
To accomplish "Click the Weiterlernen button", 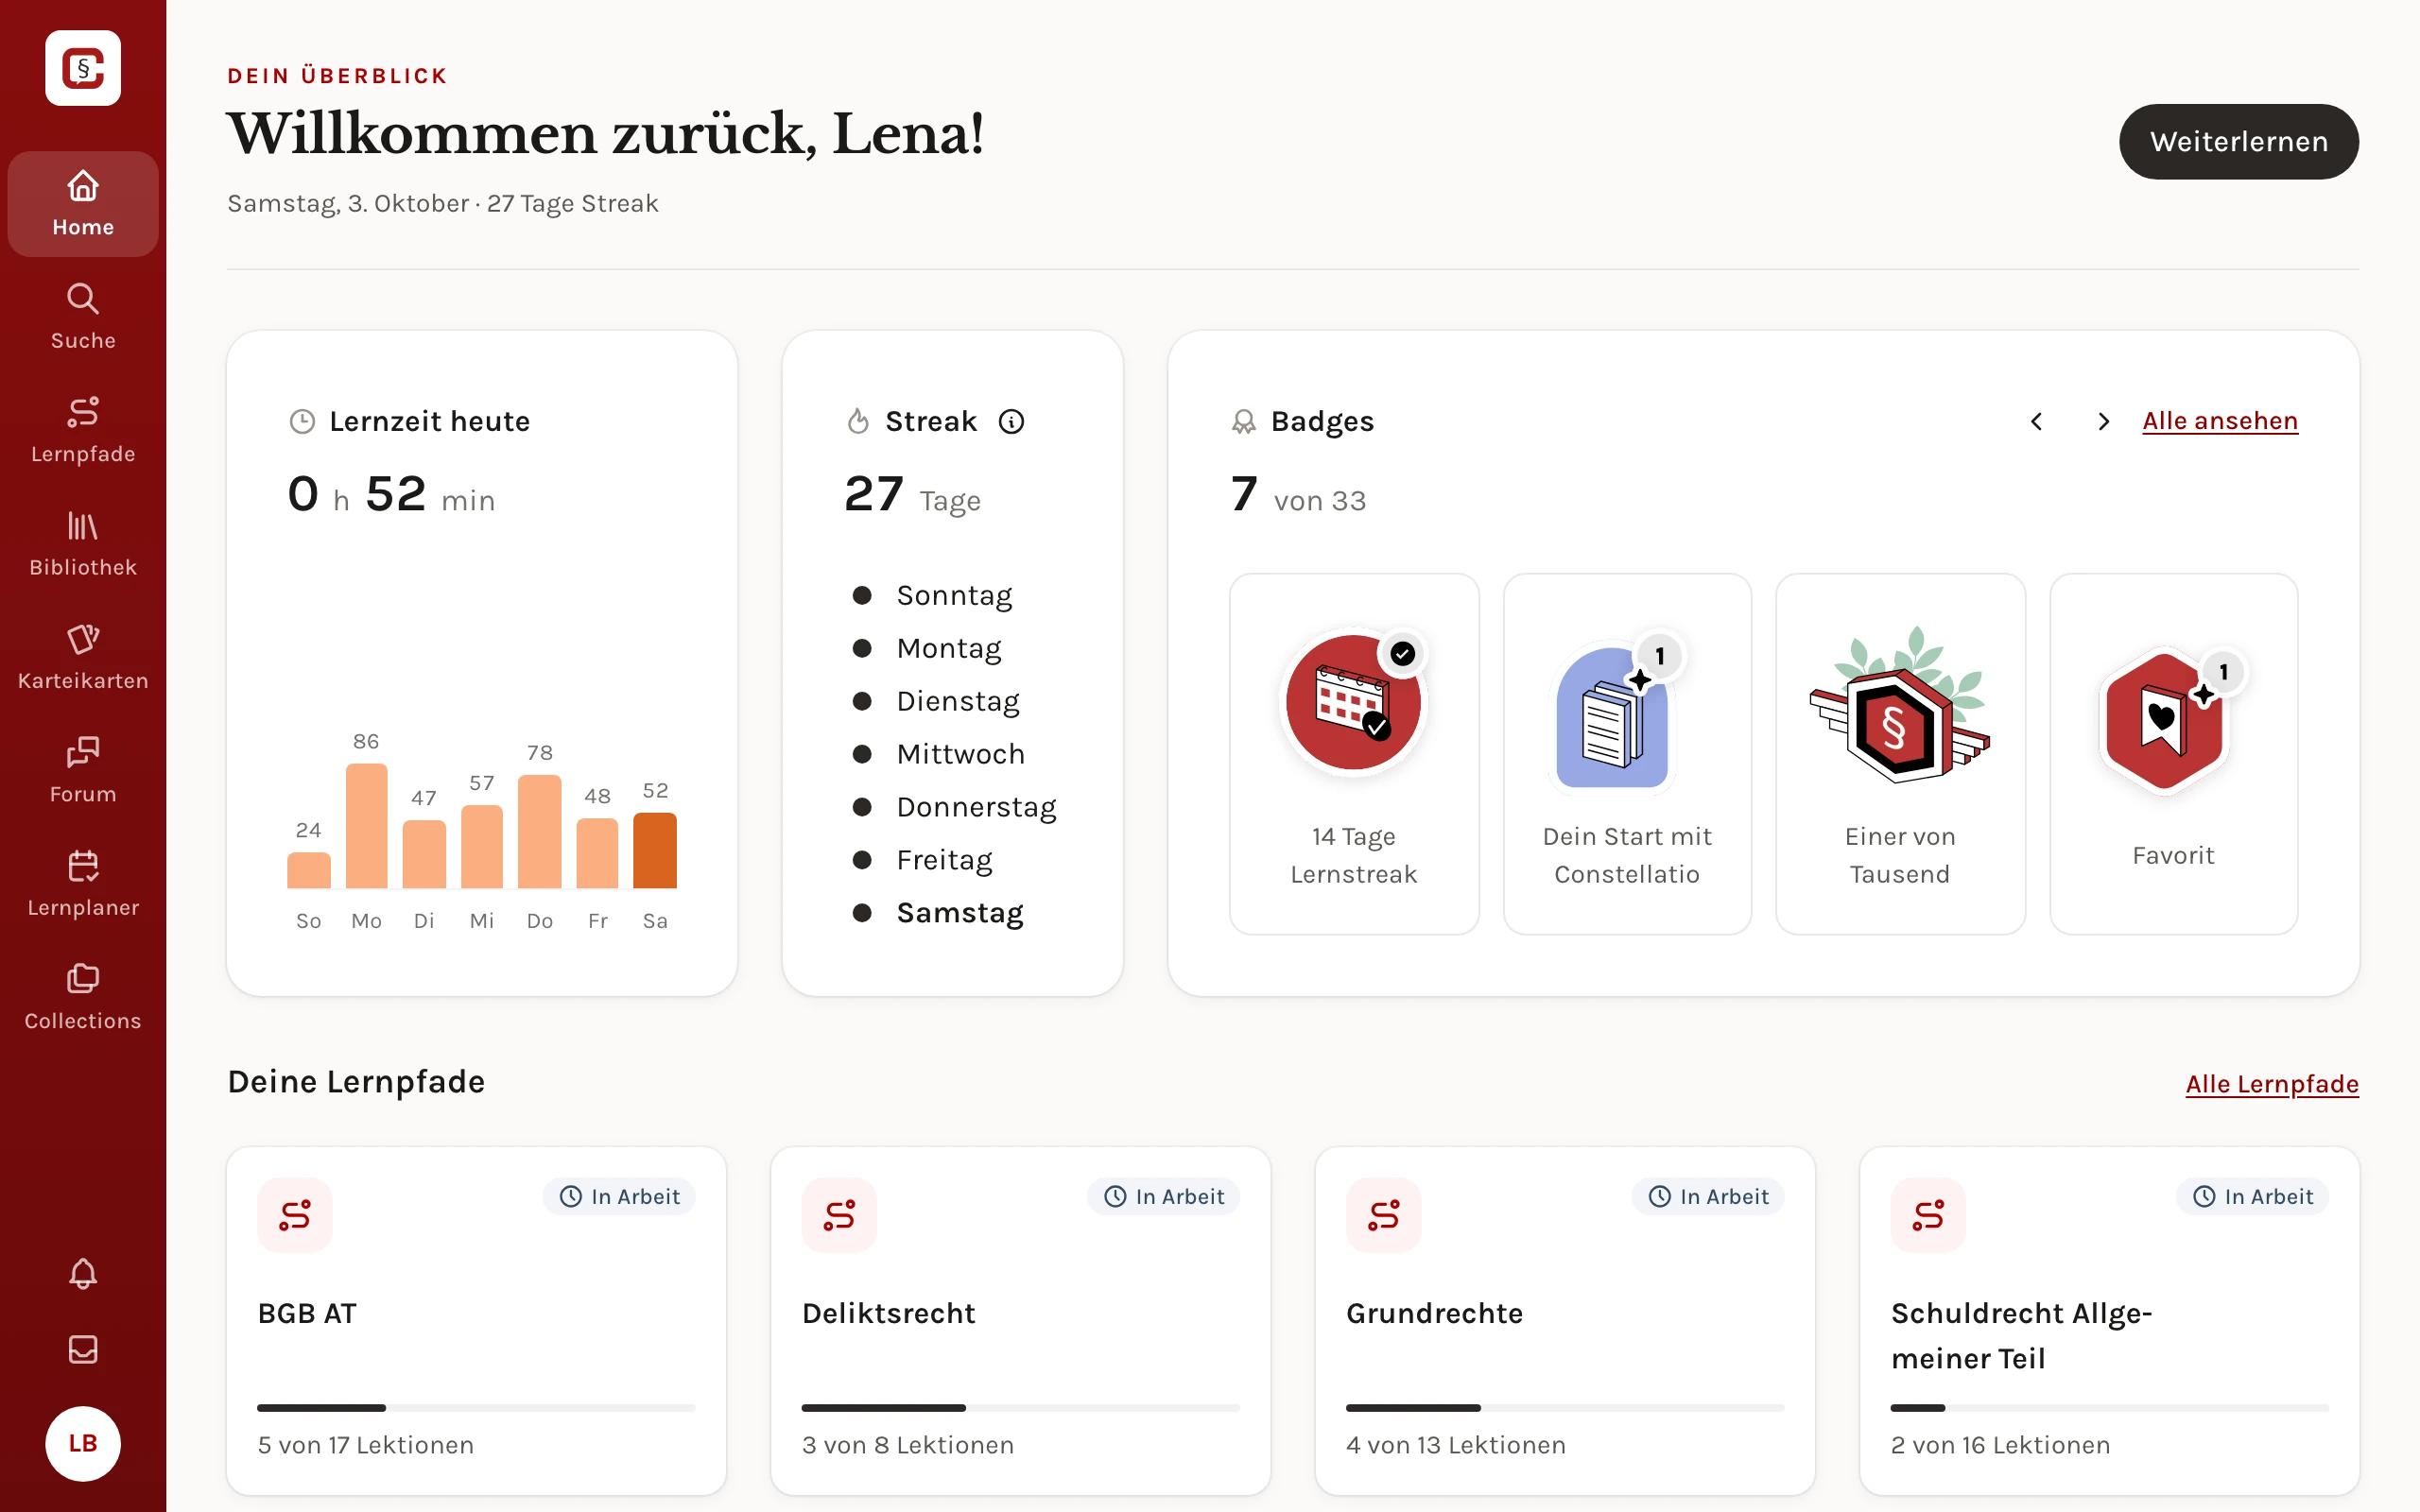I will pos(2238,142).
